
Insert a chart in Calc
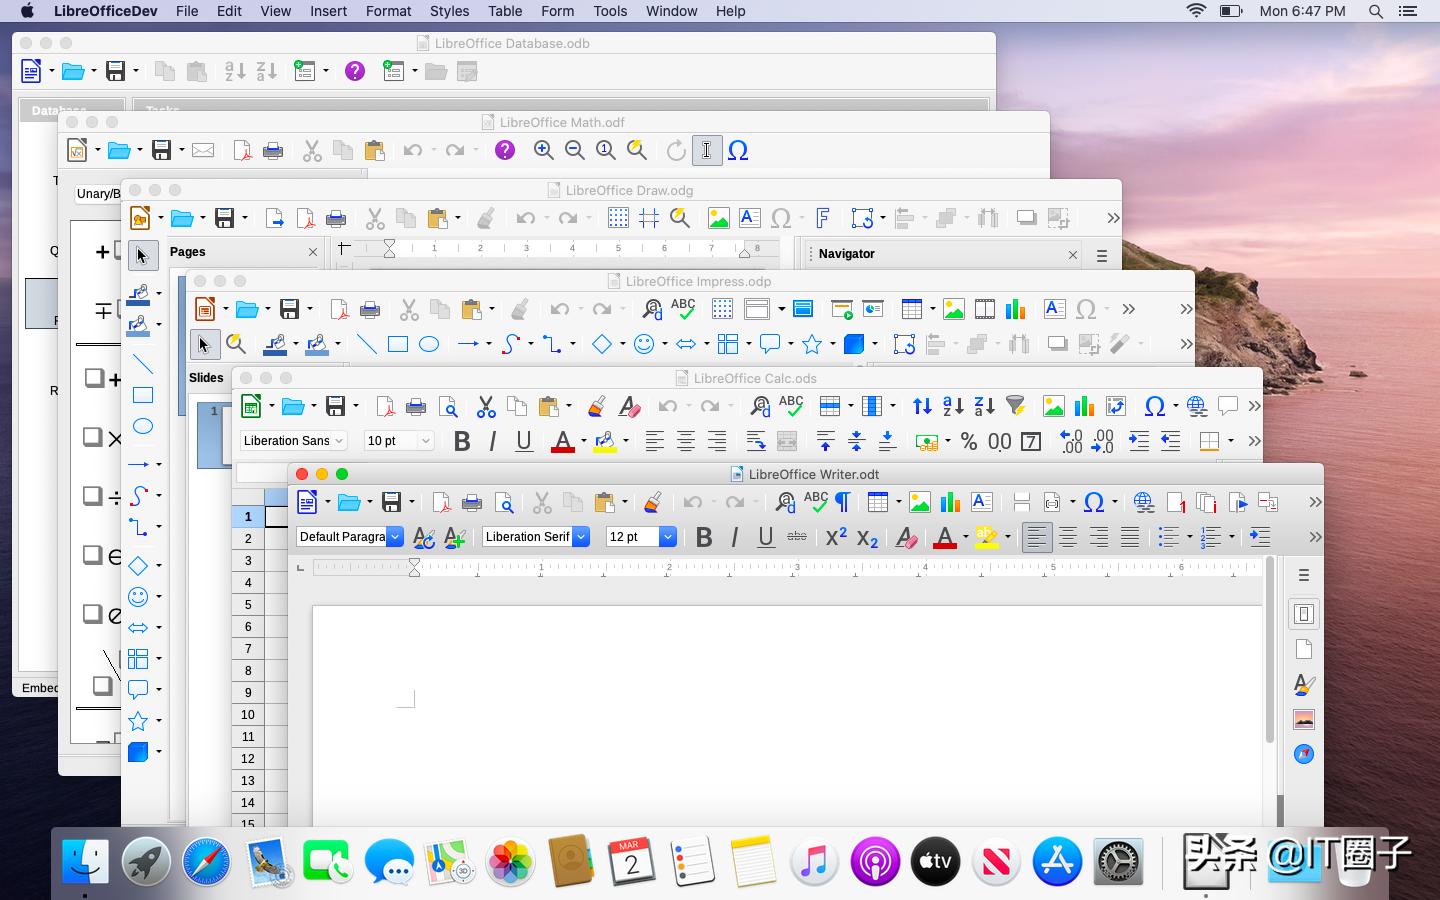1083,406
